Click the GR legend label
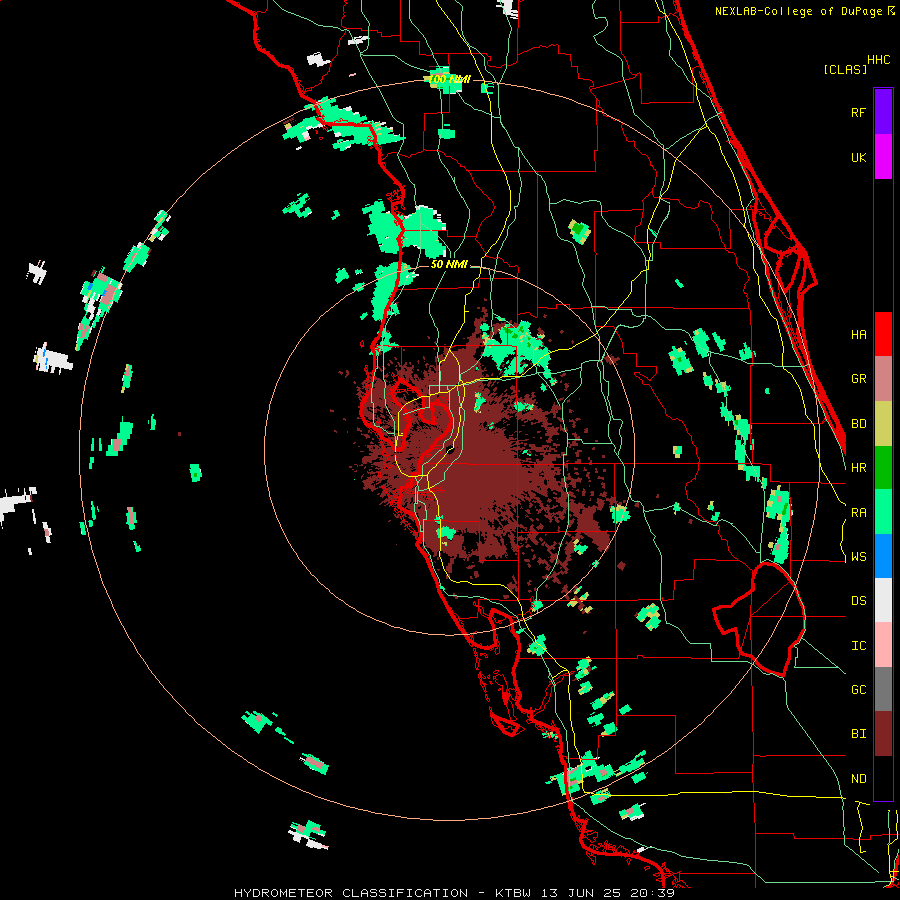Screen dimensions: 900x900 coord(858,379)
